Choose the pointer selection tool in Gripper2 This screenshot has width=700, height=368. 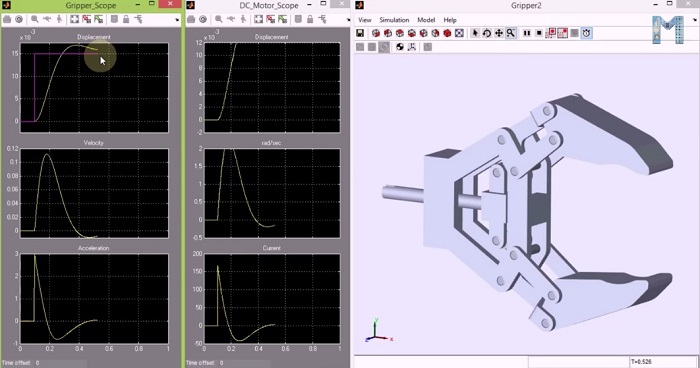click(x=475, y=33)
